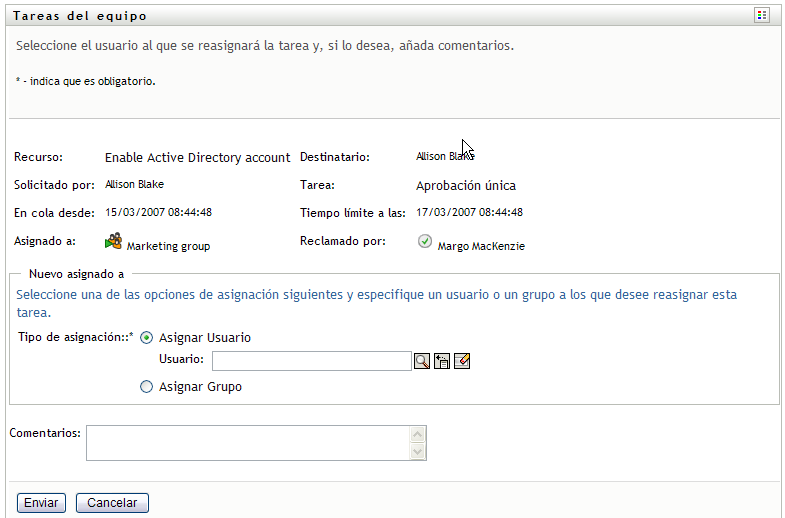Image resolution: width=785 pixels, height=518 pixels.
Task: Click the Recurso label
Action: pos(39,157)
